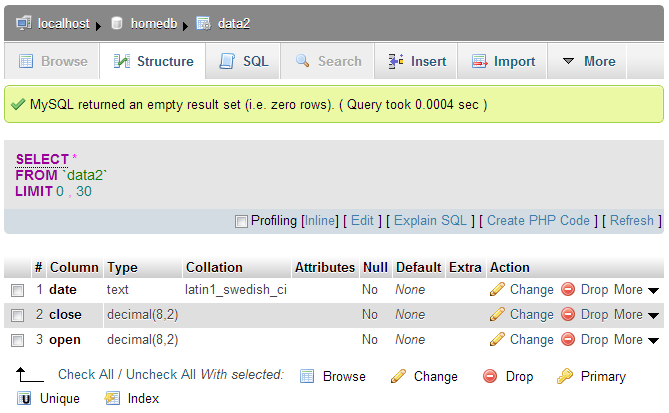Viewport: 669px width, 413px height.
Task: Click the Index icon below the table
Action: click(x=112, y=398)
